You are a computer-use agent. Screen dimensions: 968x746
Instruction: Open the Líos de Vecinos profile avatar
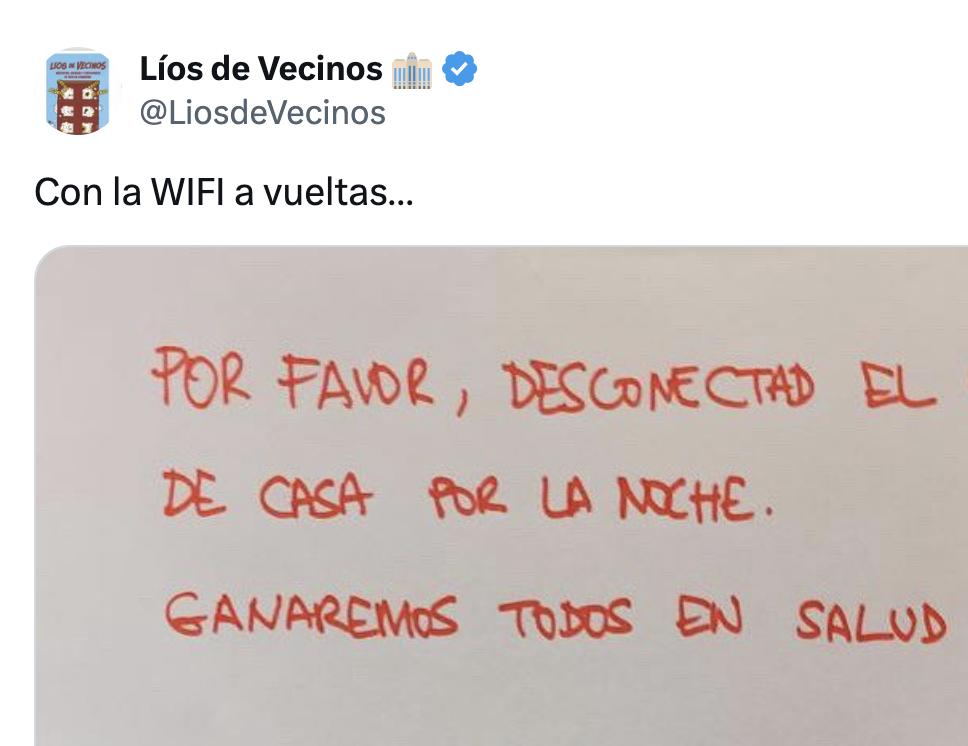click(78, 92)
